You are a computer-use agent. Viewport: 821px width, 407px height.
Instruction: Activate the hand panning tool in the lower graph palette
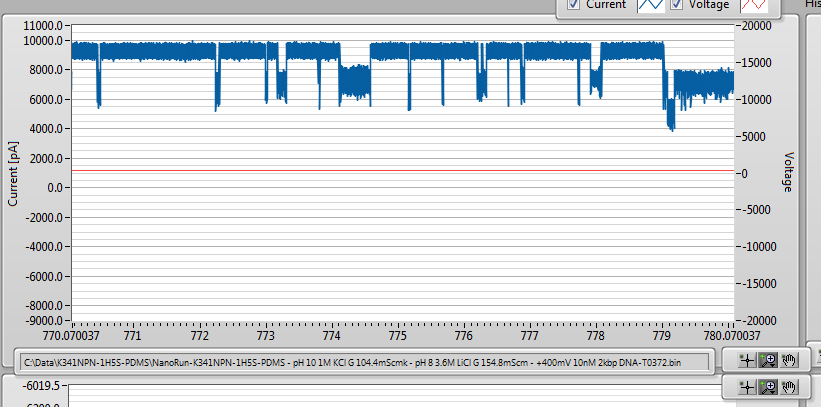coord(789,387)
